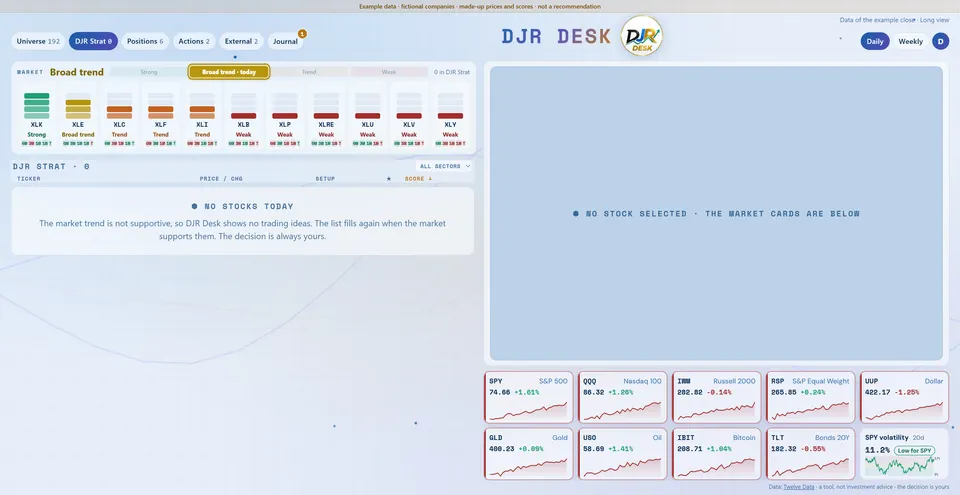
Task: Open the SPY S&P 500 market card
Action: click(528, 397)
